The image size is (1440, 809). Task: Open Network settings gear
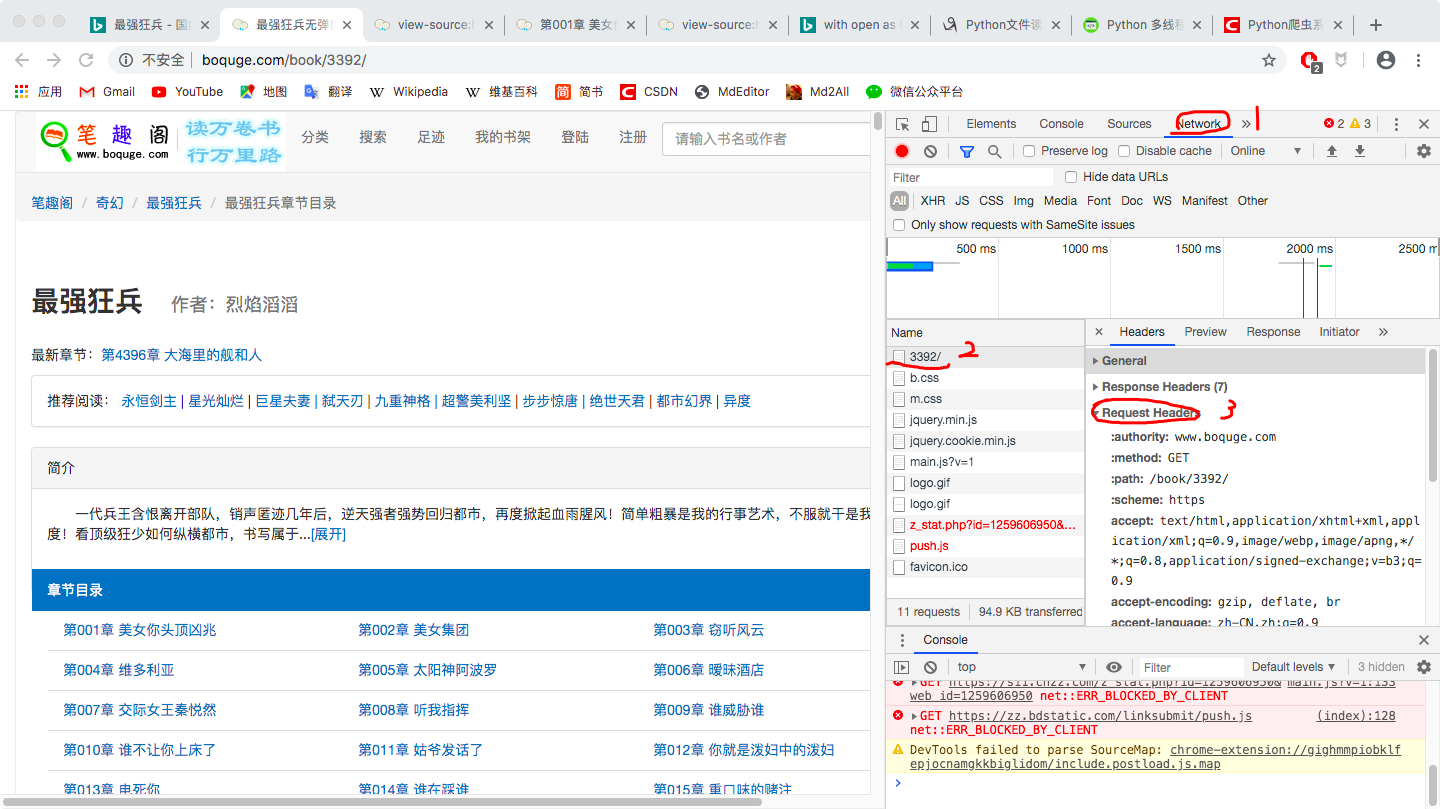pyautogui.click(x=1424, y=151)
